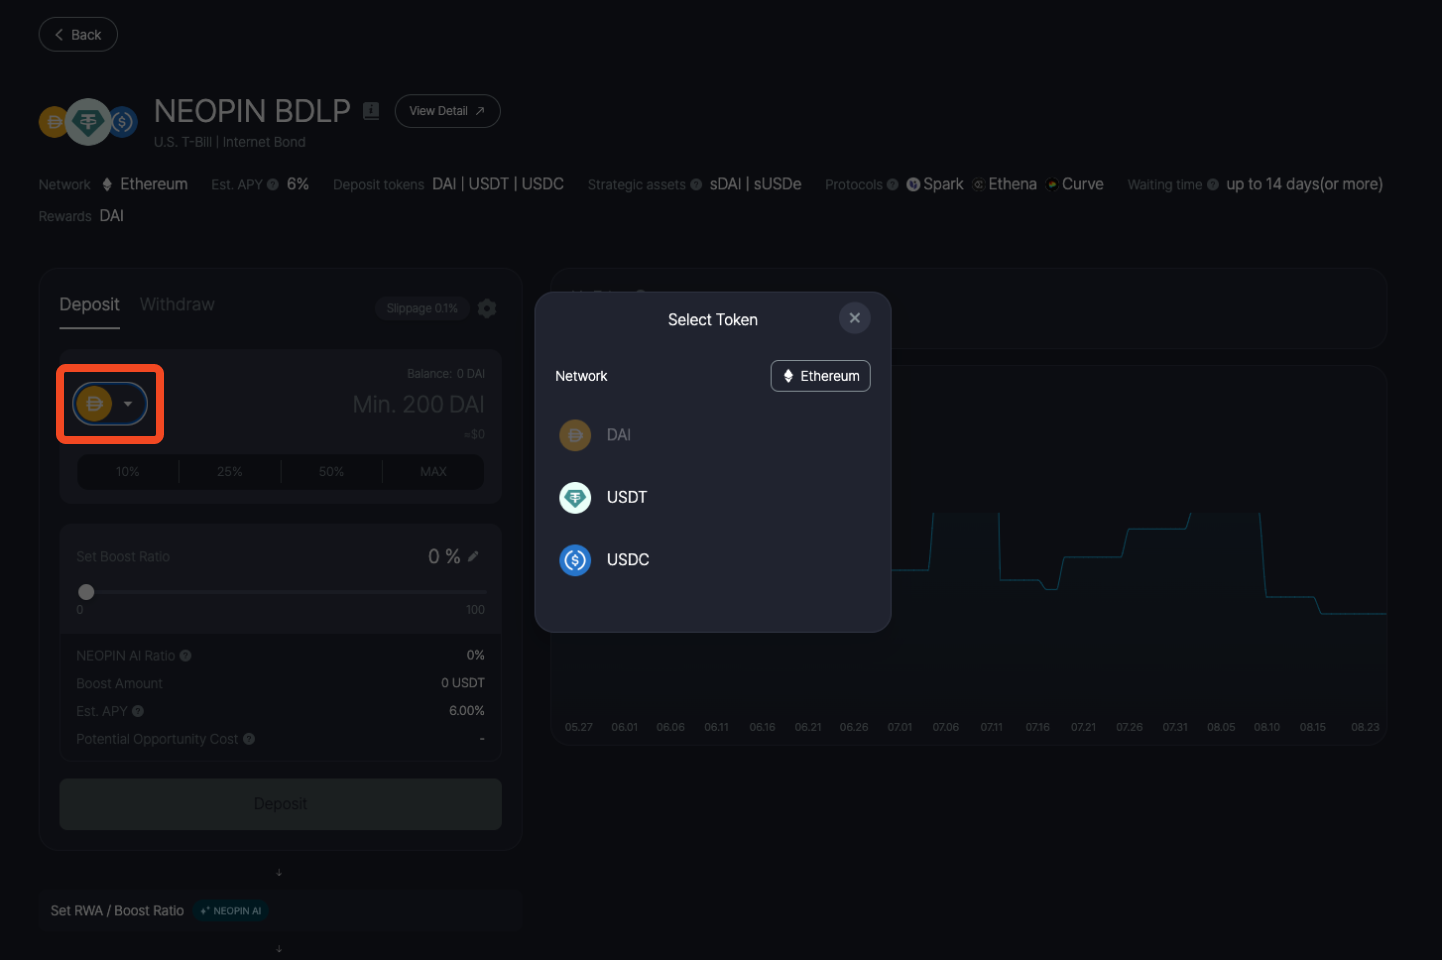This screenshot has width=1442, height=960.
Task: Set deposit amount to 25%
Action: pos(229,472)
